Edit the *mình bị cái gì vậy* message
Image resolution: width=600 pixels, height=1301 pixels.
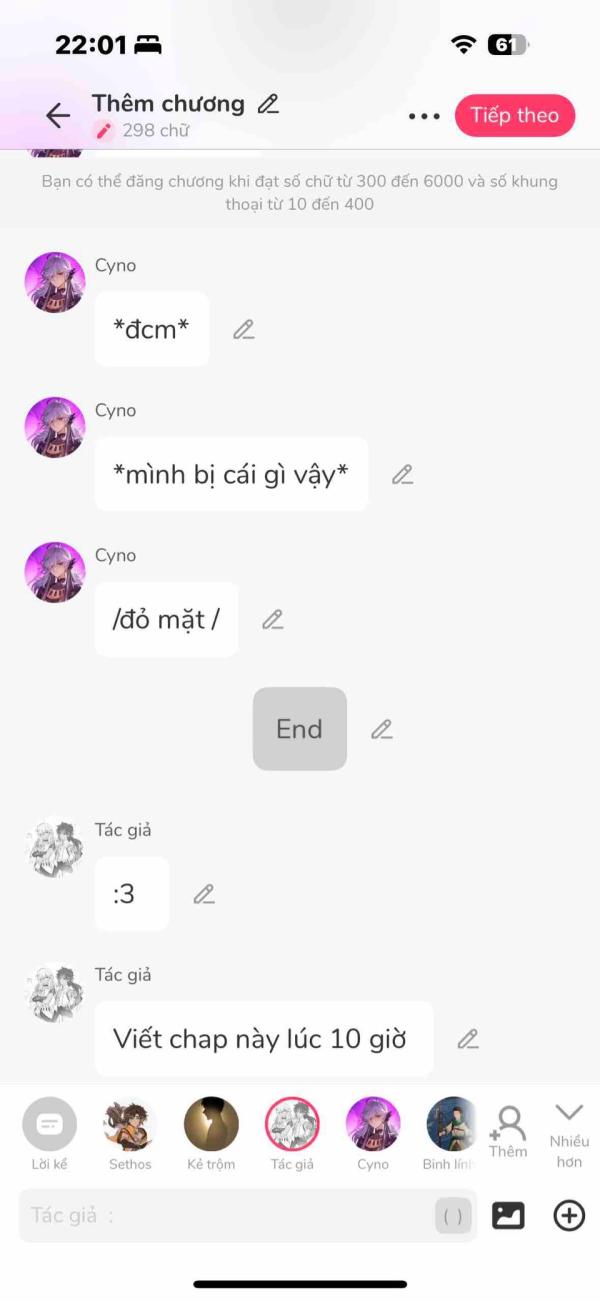[402, 475]
